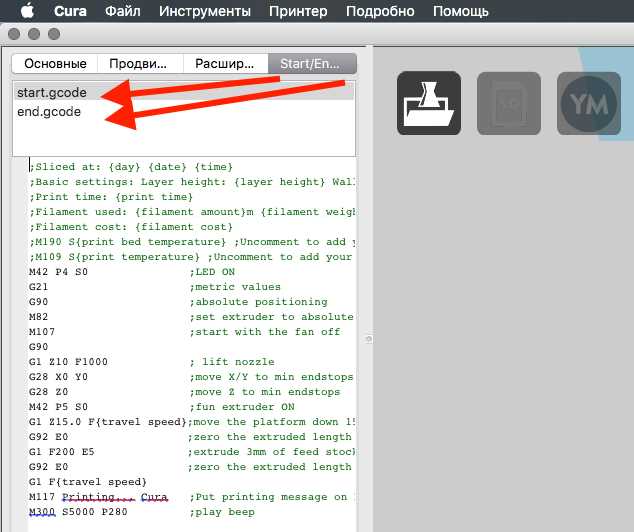The height and width of the screenshot is (532, 634).
Task: Click the 'G1 Z15.0 F{travel speed}' line
Action: tap(192, 422)
